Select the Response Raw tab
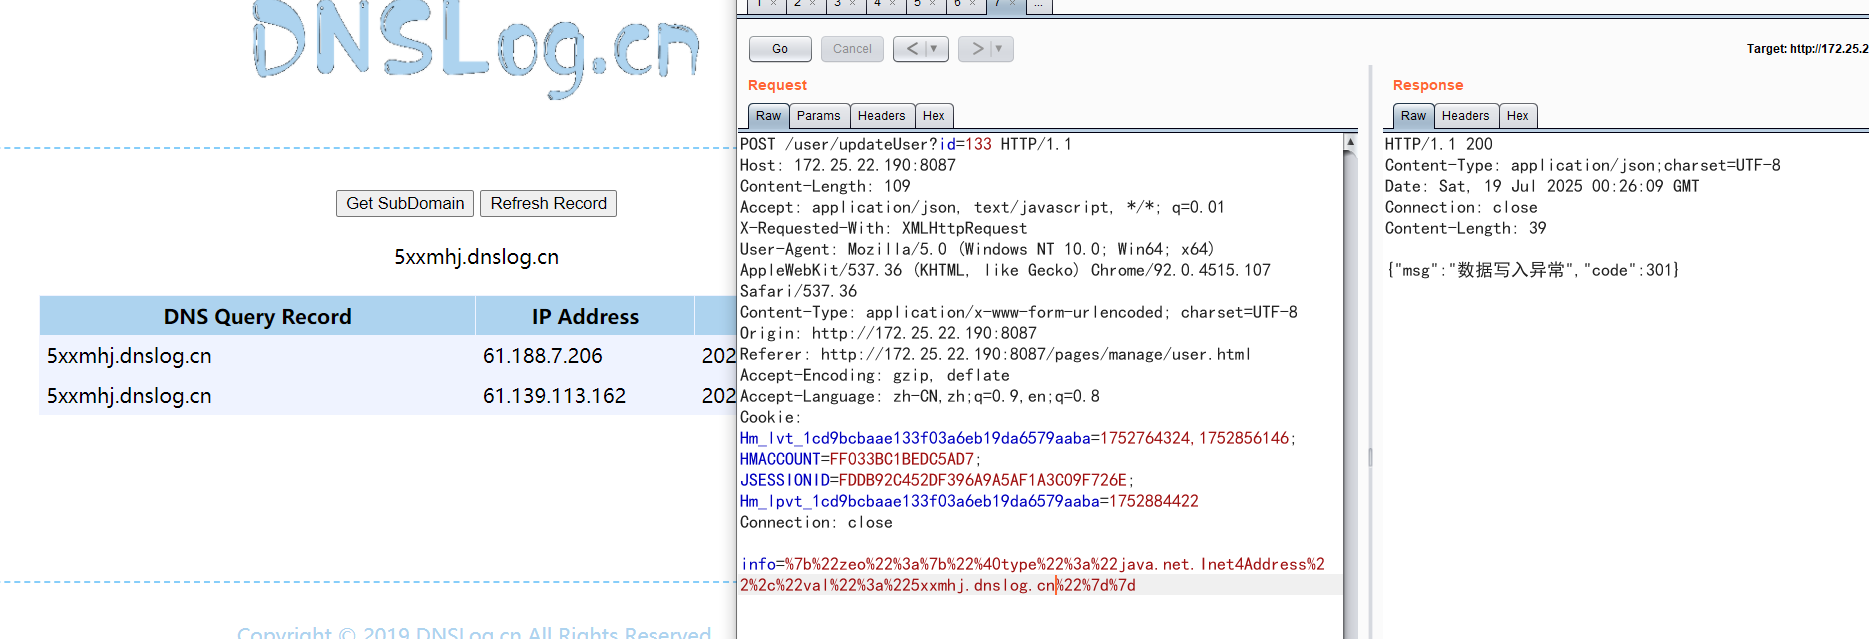The height and width of the screenshot is (639, 1869). (x=1413, y=116)
